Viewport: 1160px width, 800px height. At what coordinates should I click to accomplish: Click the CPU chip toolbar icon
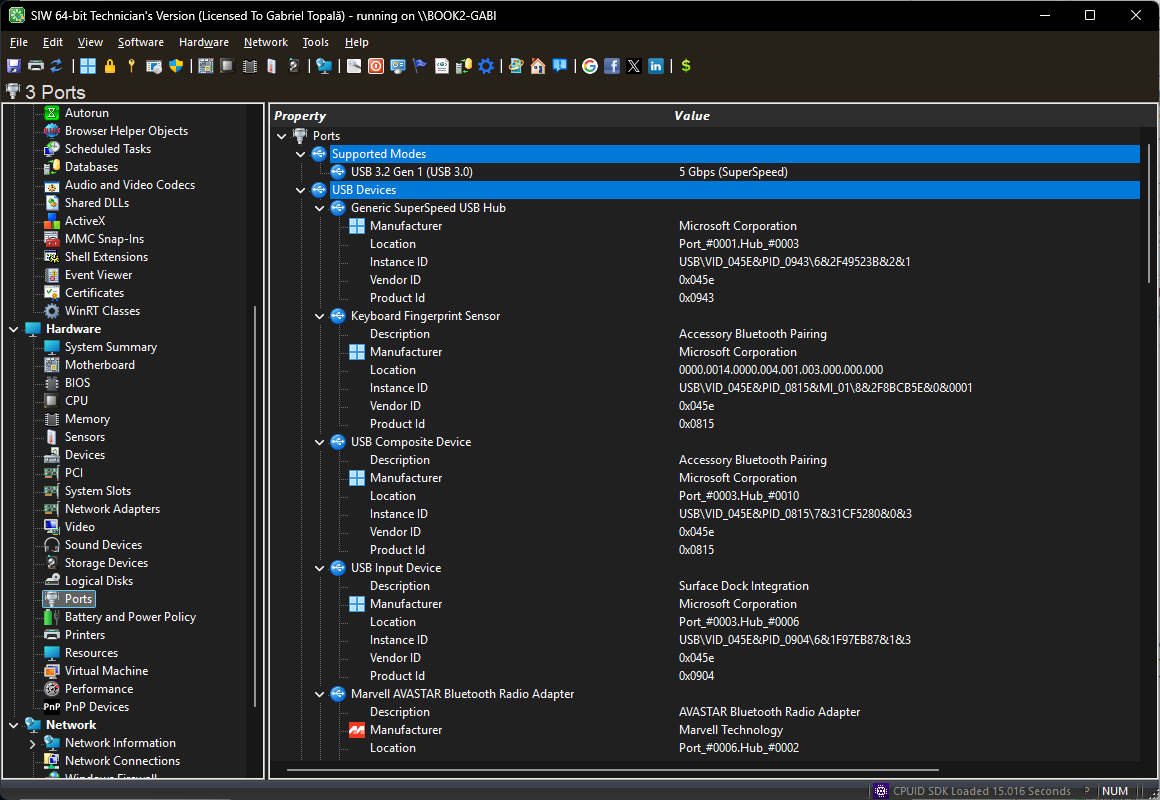(227, 66)
